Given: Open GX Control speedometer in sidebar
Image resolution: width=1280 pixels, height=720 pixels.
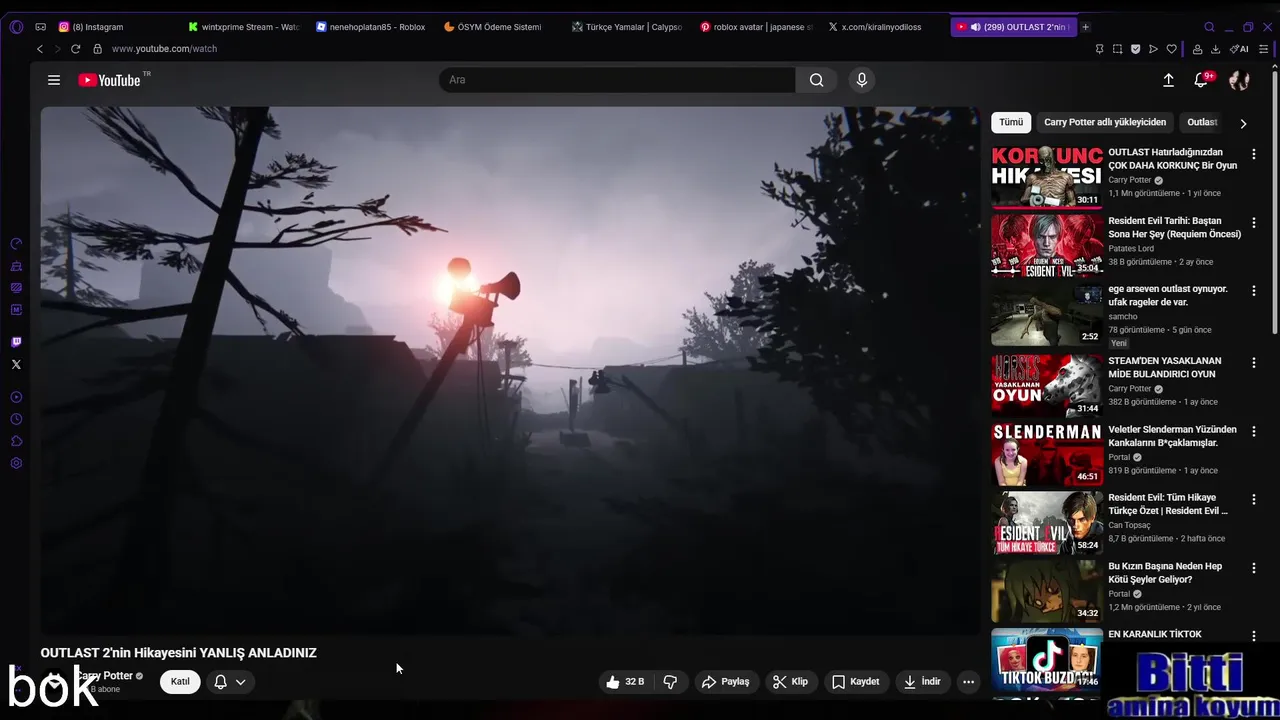Looking at the screenshot, I should pyautogui.click(x=16, y=244).
